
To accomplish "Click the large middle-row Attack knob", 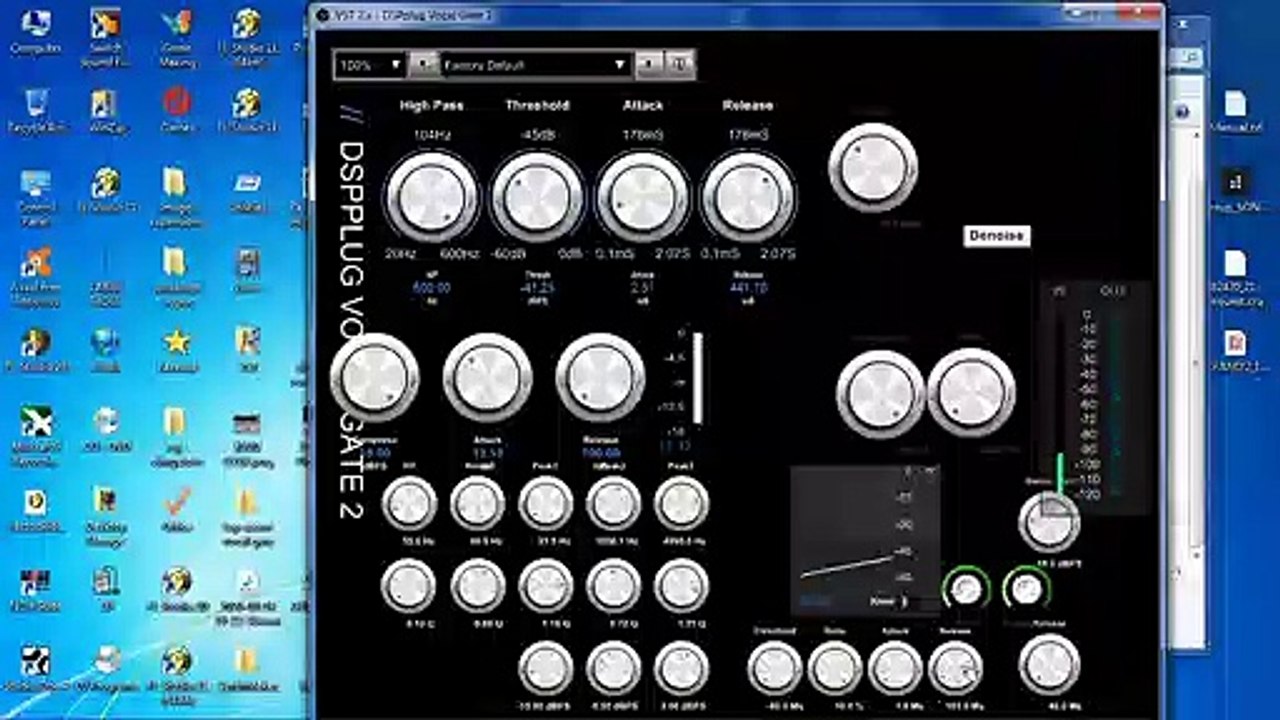I will coord(488,377).
